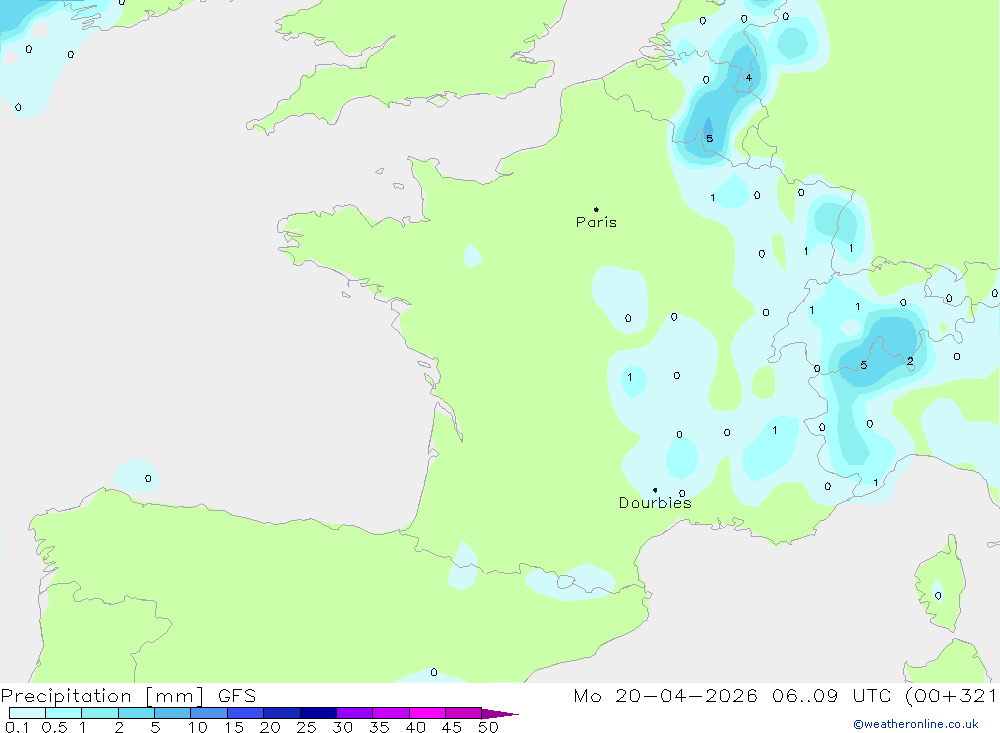The width and height of the screenshot is (1000, 733).
Task: Pick the 10–15 mm legend swatch
Action: coord(209,713)
